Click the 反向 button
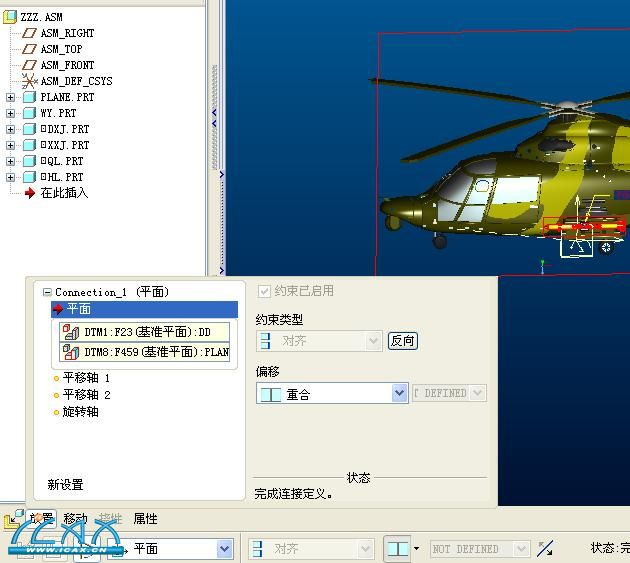Screen dimensions: 630x563 pyautogui.click(x=402, y=341)
